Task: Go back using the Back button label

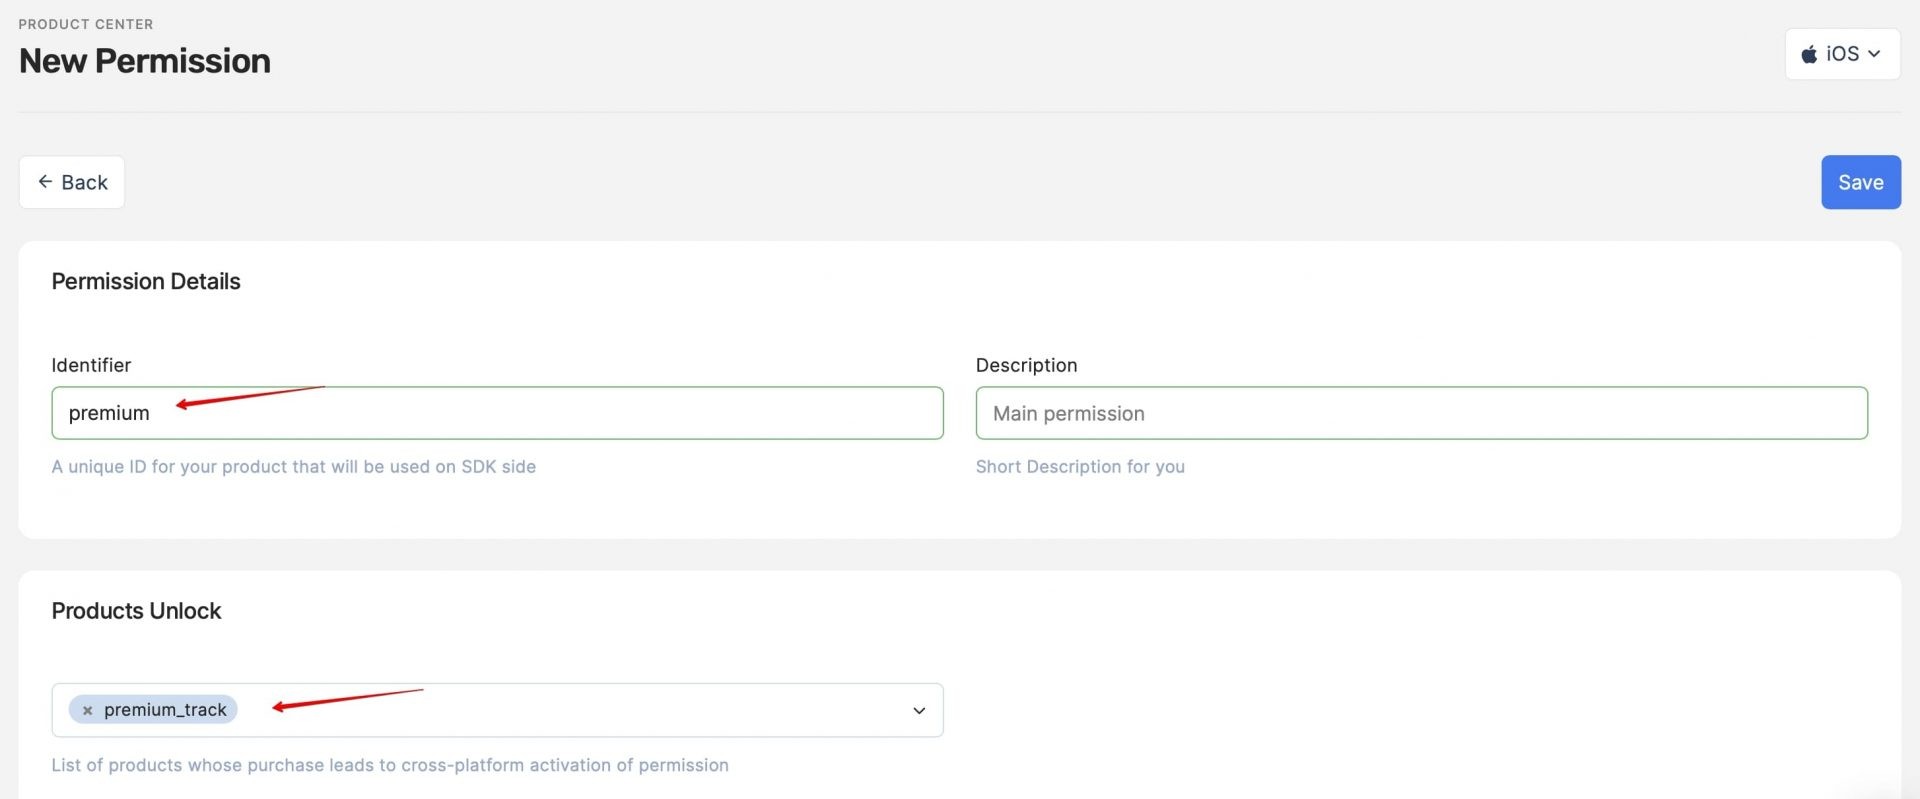Action: [x=84, y=182]
